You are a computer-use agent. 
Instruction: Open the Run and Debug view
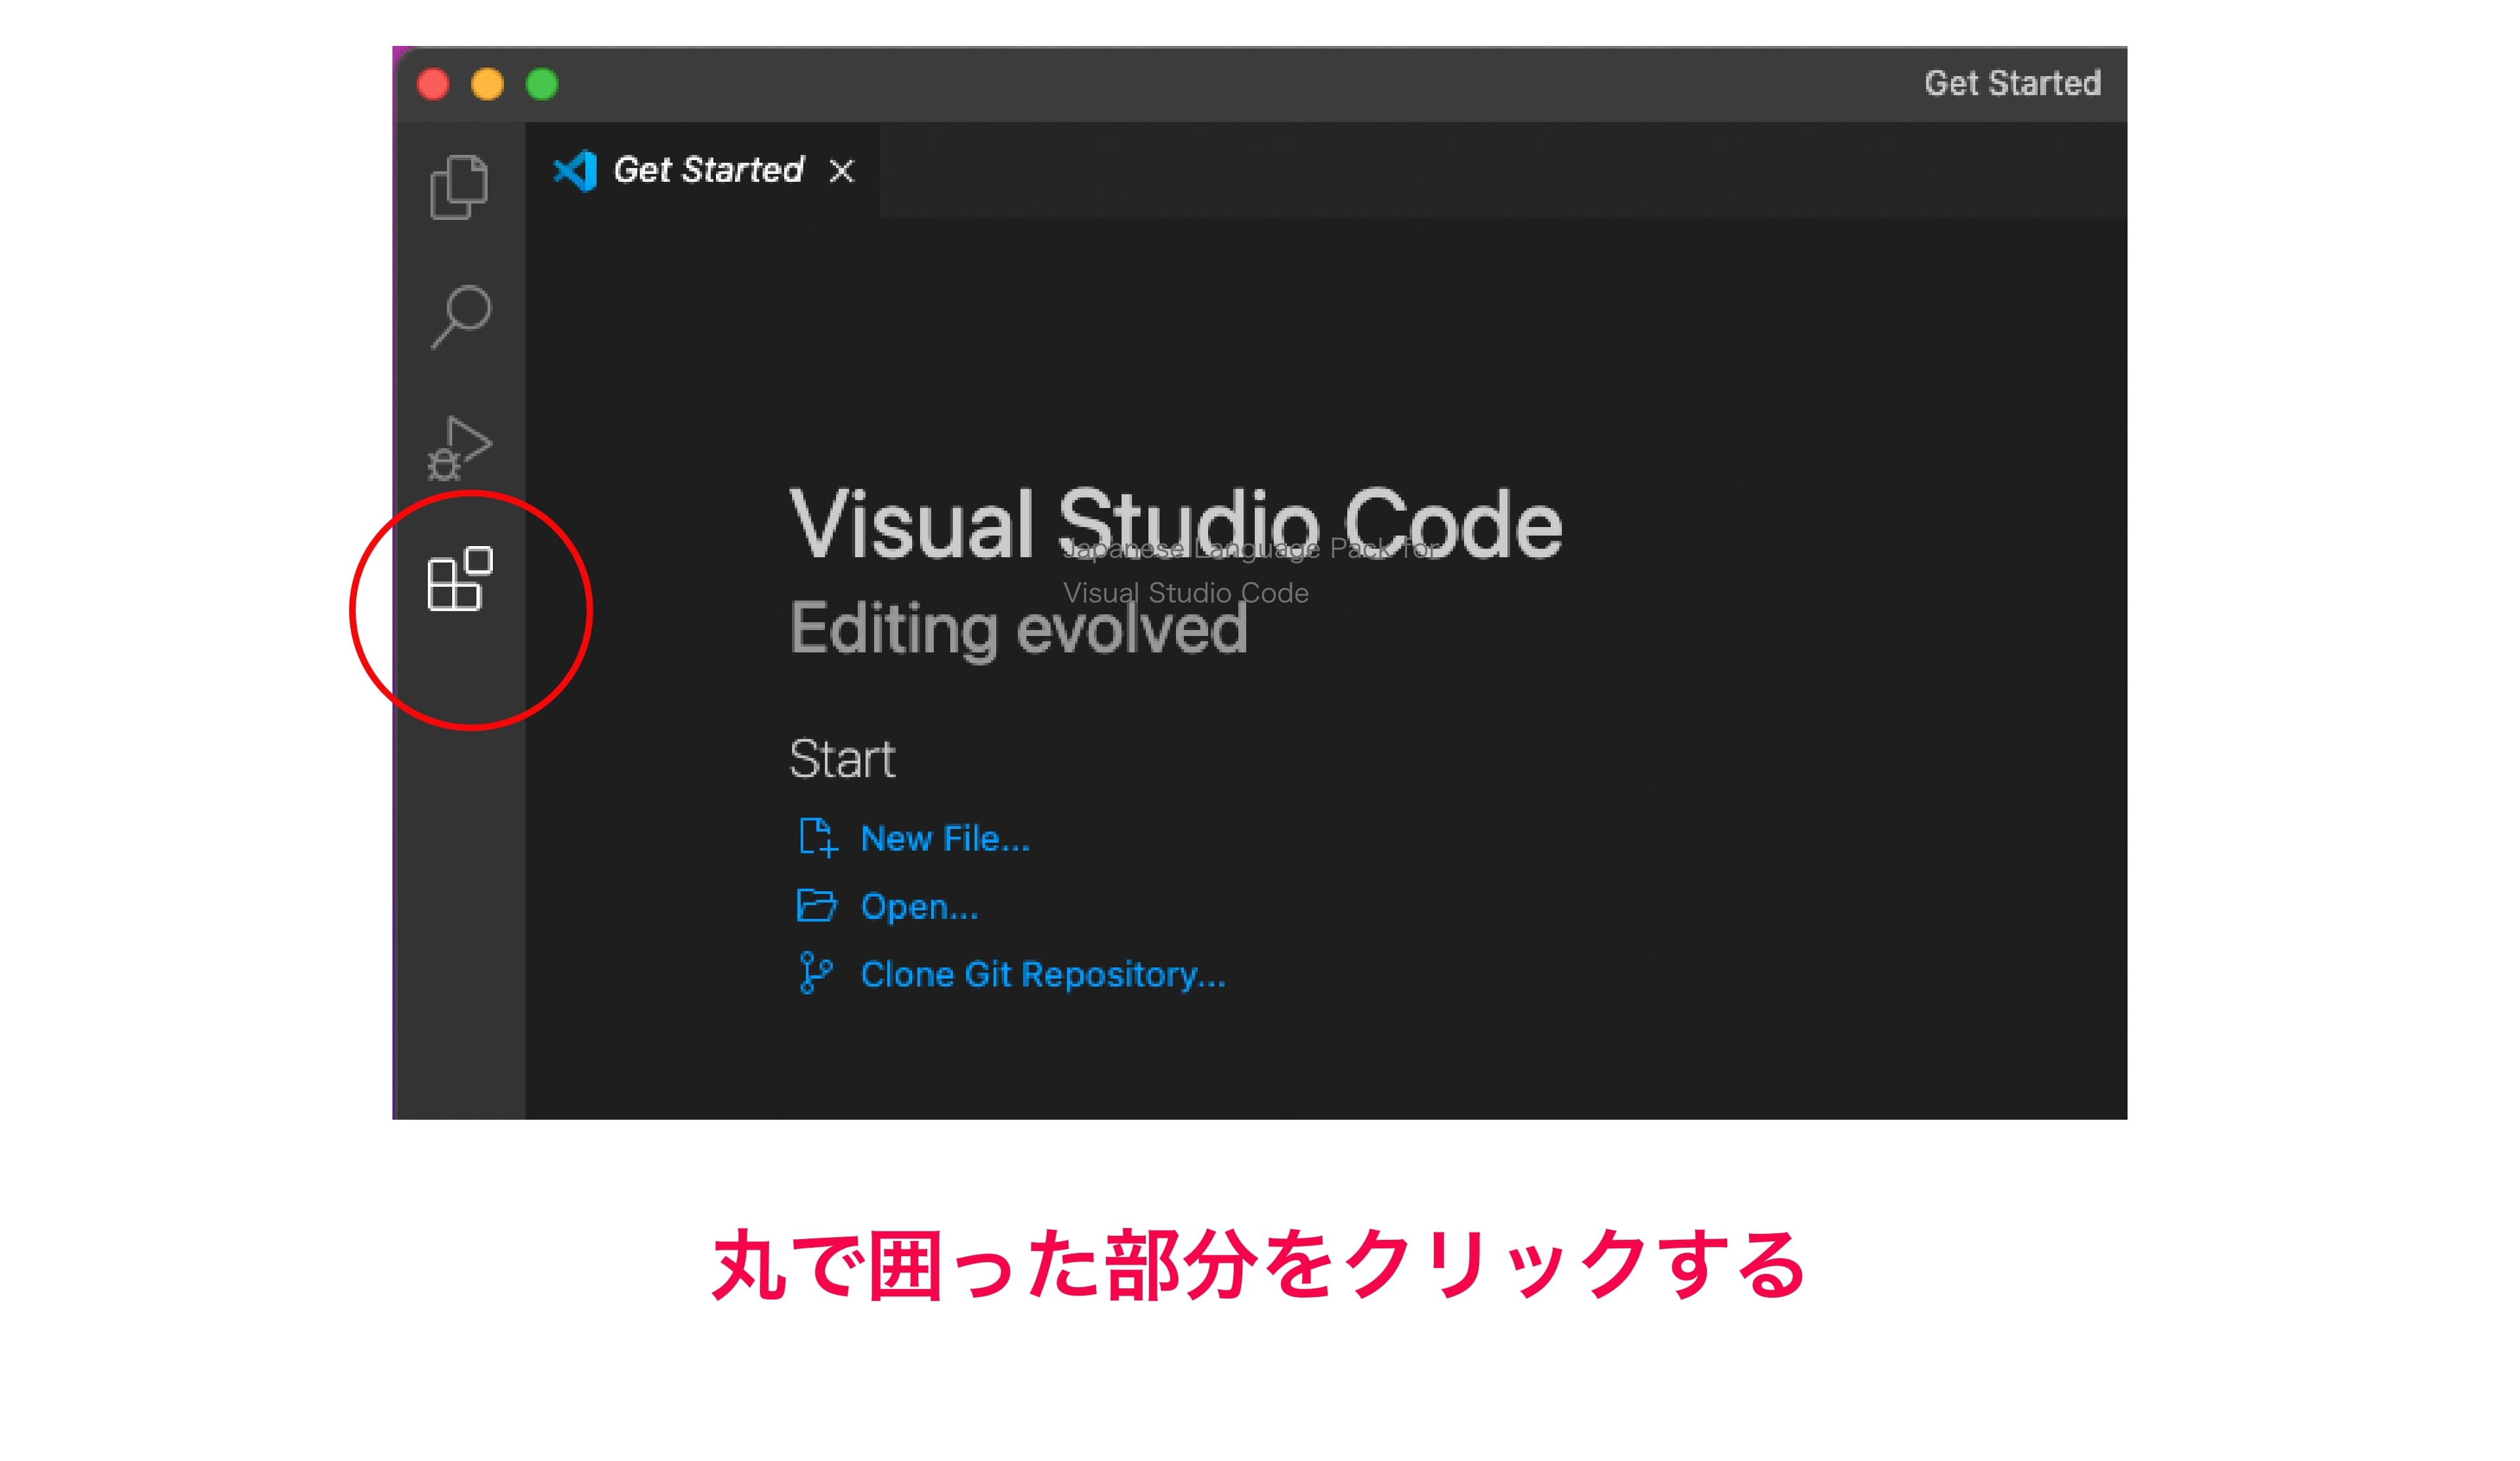(x=460, y=448)
